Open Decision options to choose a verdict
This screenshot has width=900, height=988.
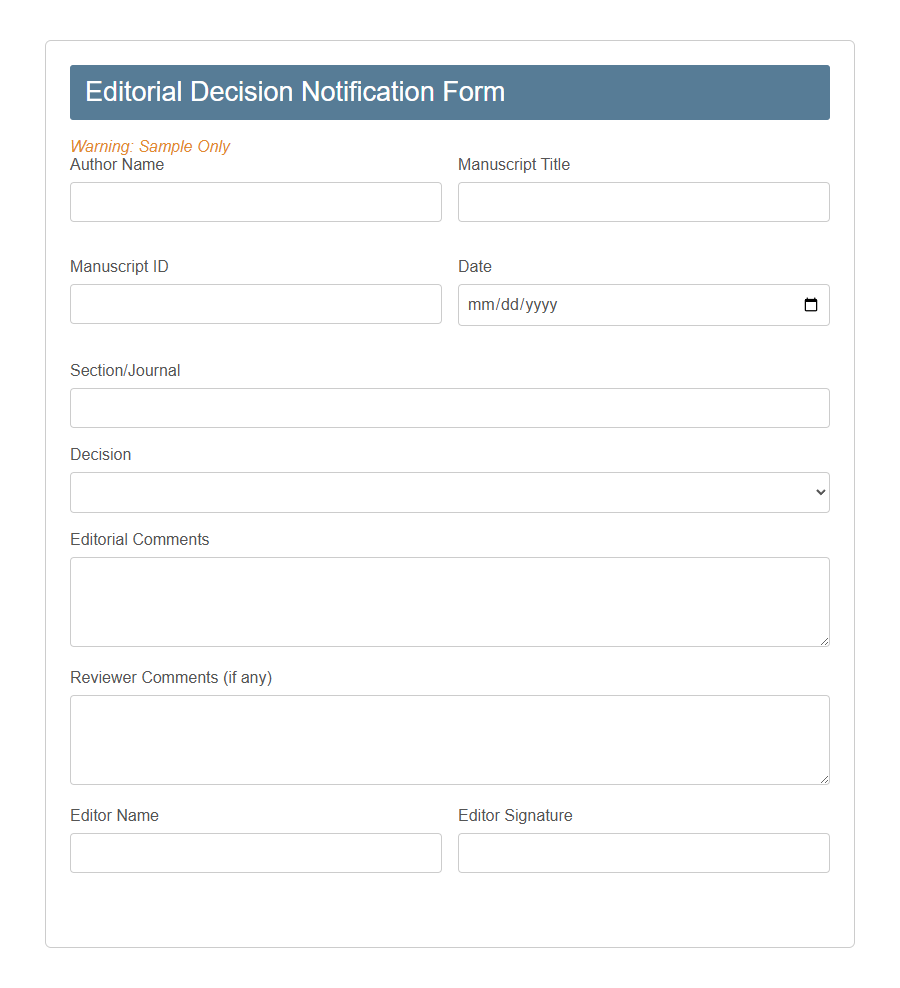449,492
